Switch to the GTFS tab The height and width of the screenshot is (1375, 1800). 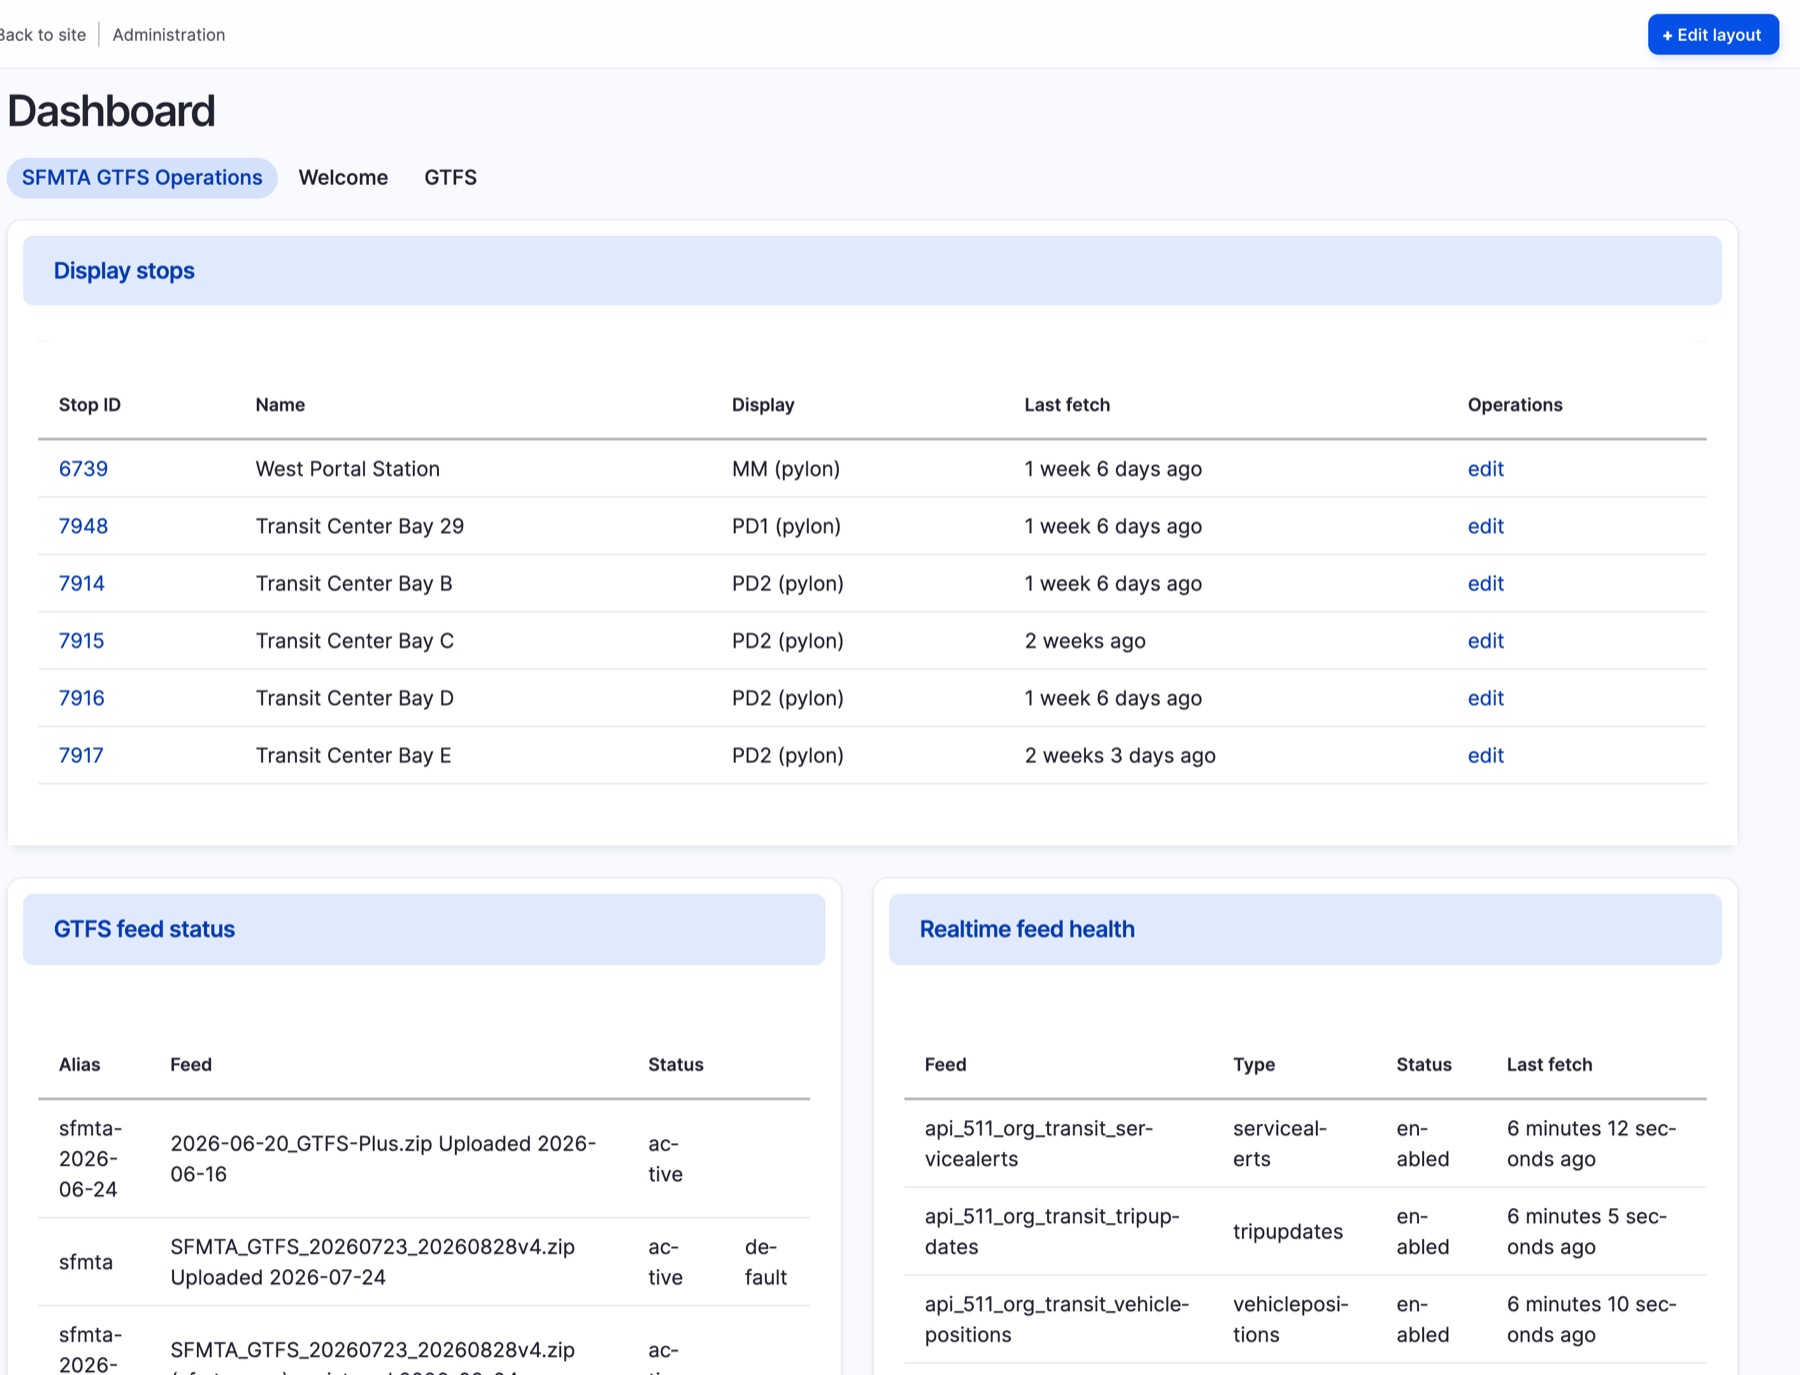[x=450, y=178]
